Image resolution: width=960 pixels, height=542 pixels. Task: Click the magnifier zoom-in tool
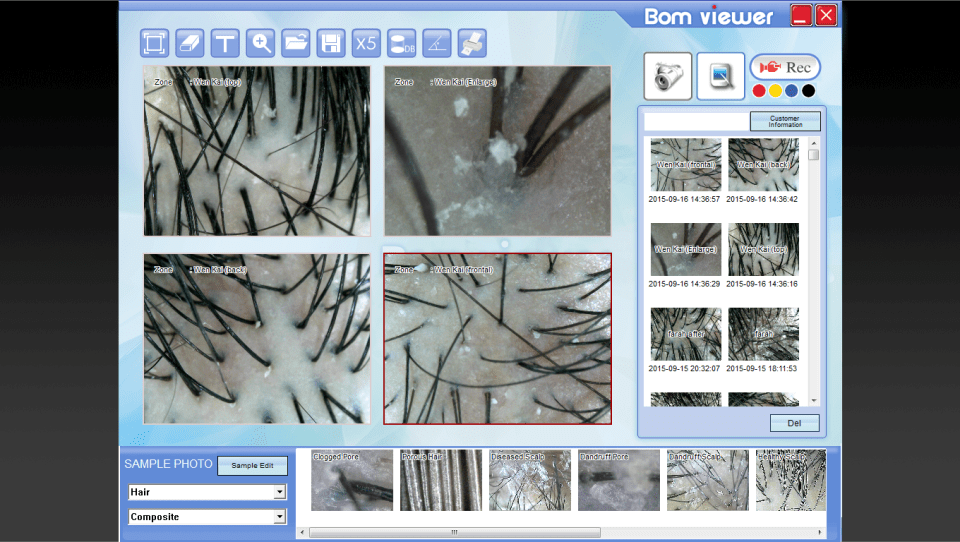click(x=261, y=43)
